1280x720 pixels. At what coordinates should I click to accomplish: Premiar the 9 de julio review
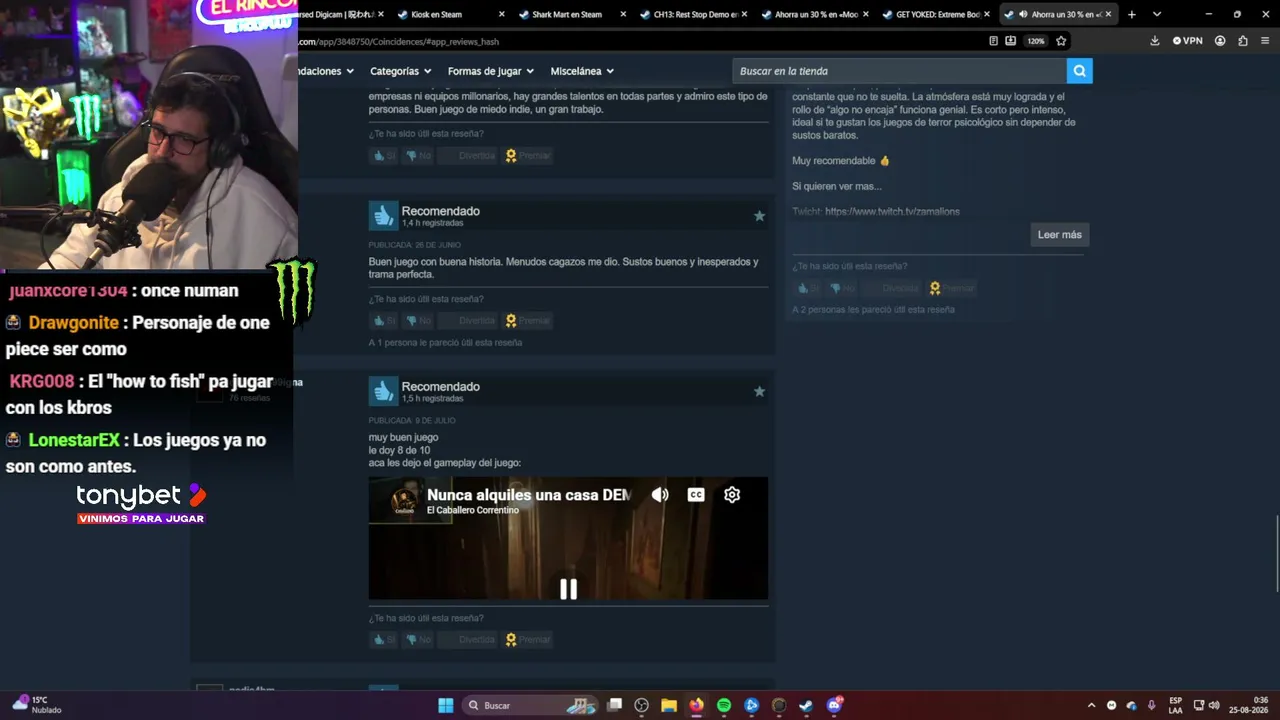coord(527,640)
